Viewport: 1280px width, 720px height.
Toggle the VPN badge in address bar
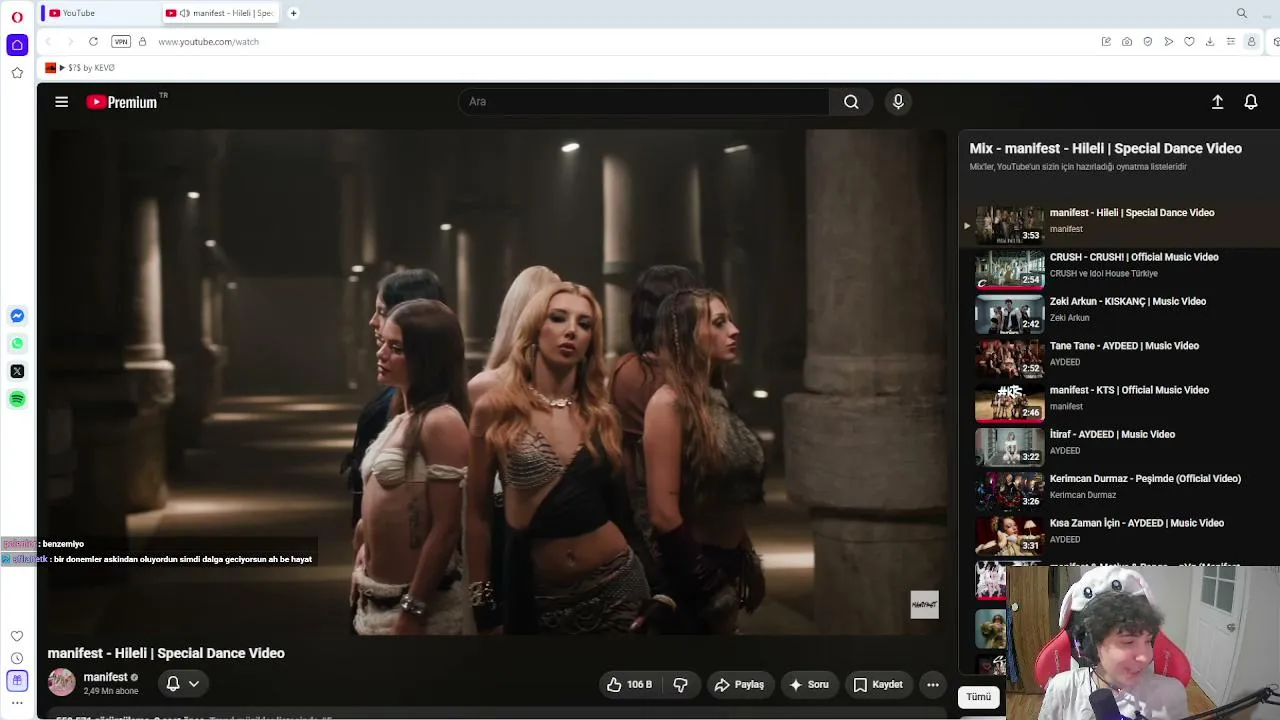[121, 42]
